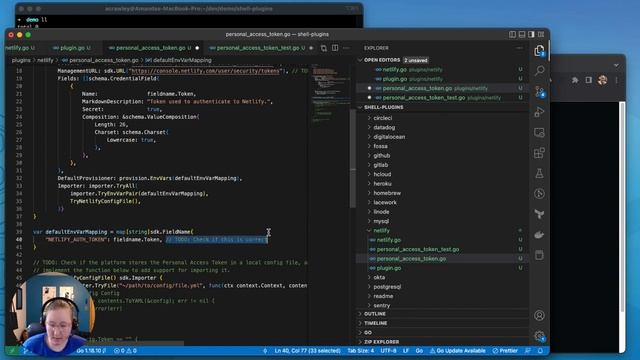
Task: Click the errors and warnings count
Action: coord(125,351)
